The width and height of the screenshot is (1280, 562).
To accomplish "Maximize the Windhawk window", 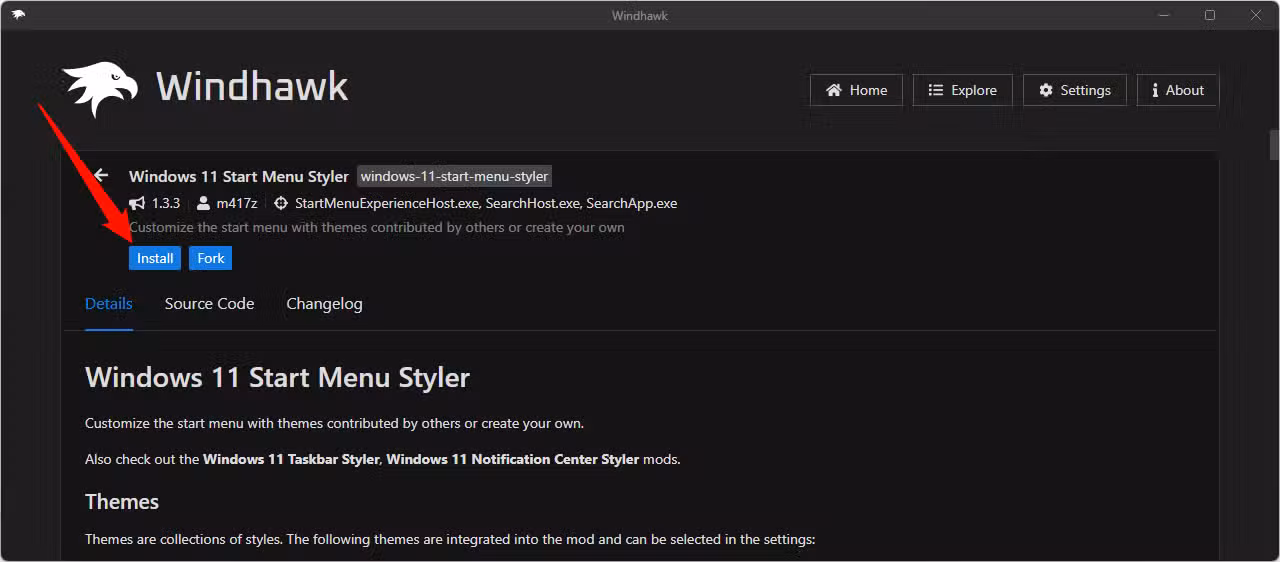I will tap(1210, 15).
